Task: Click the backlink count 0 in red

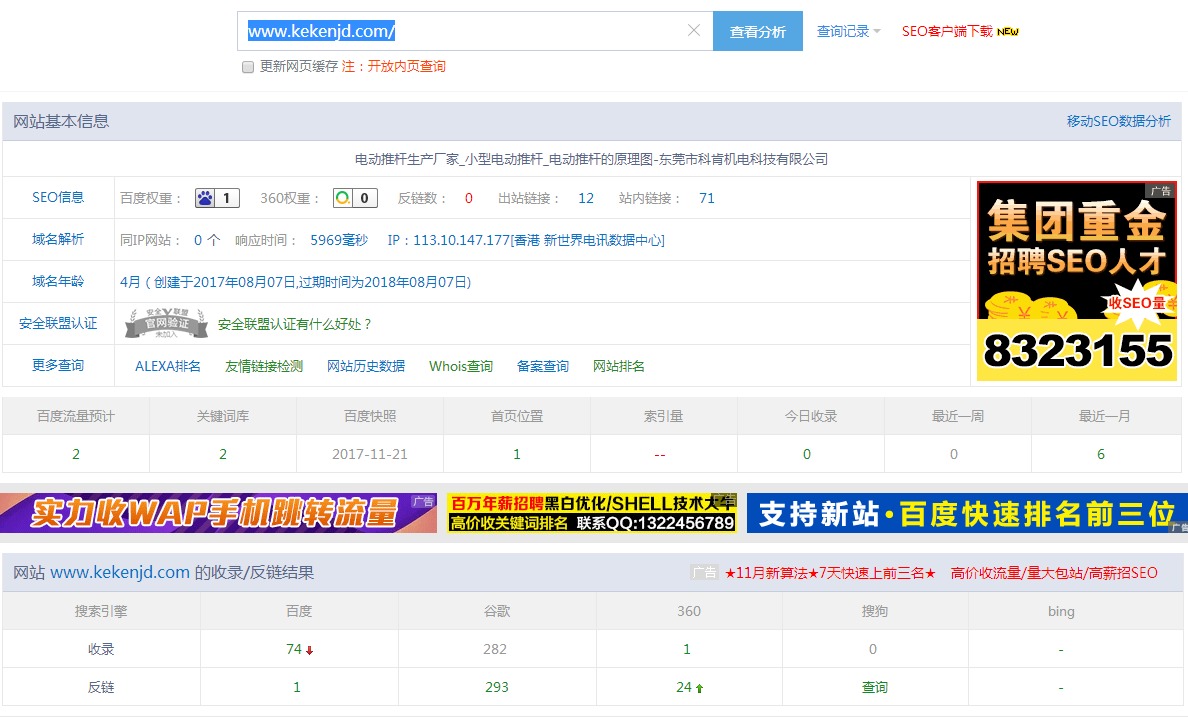Action: point(468,198)
